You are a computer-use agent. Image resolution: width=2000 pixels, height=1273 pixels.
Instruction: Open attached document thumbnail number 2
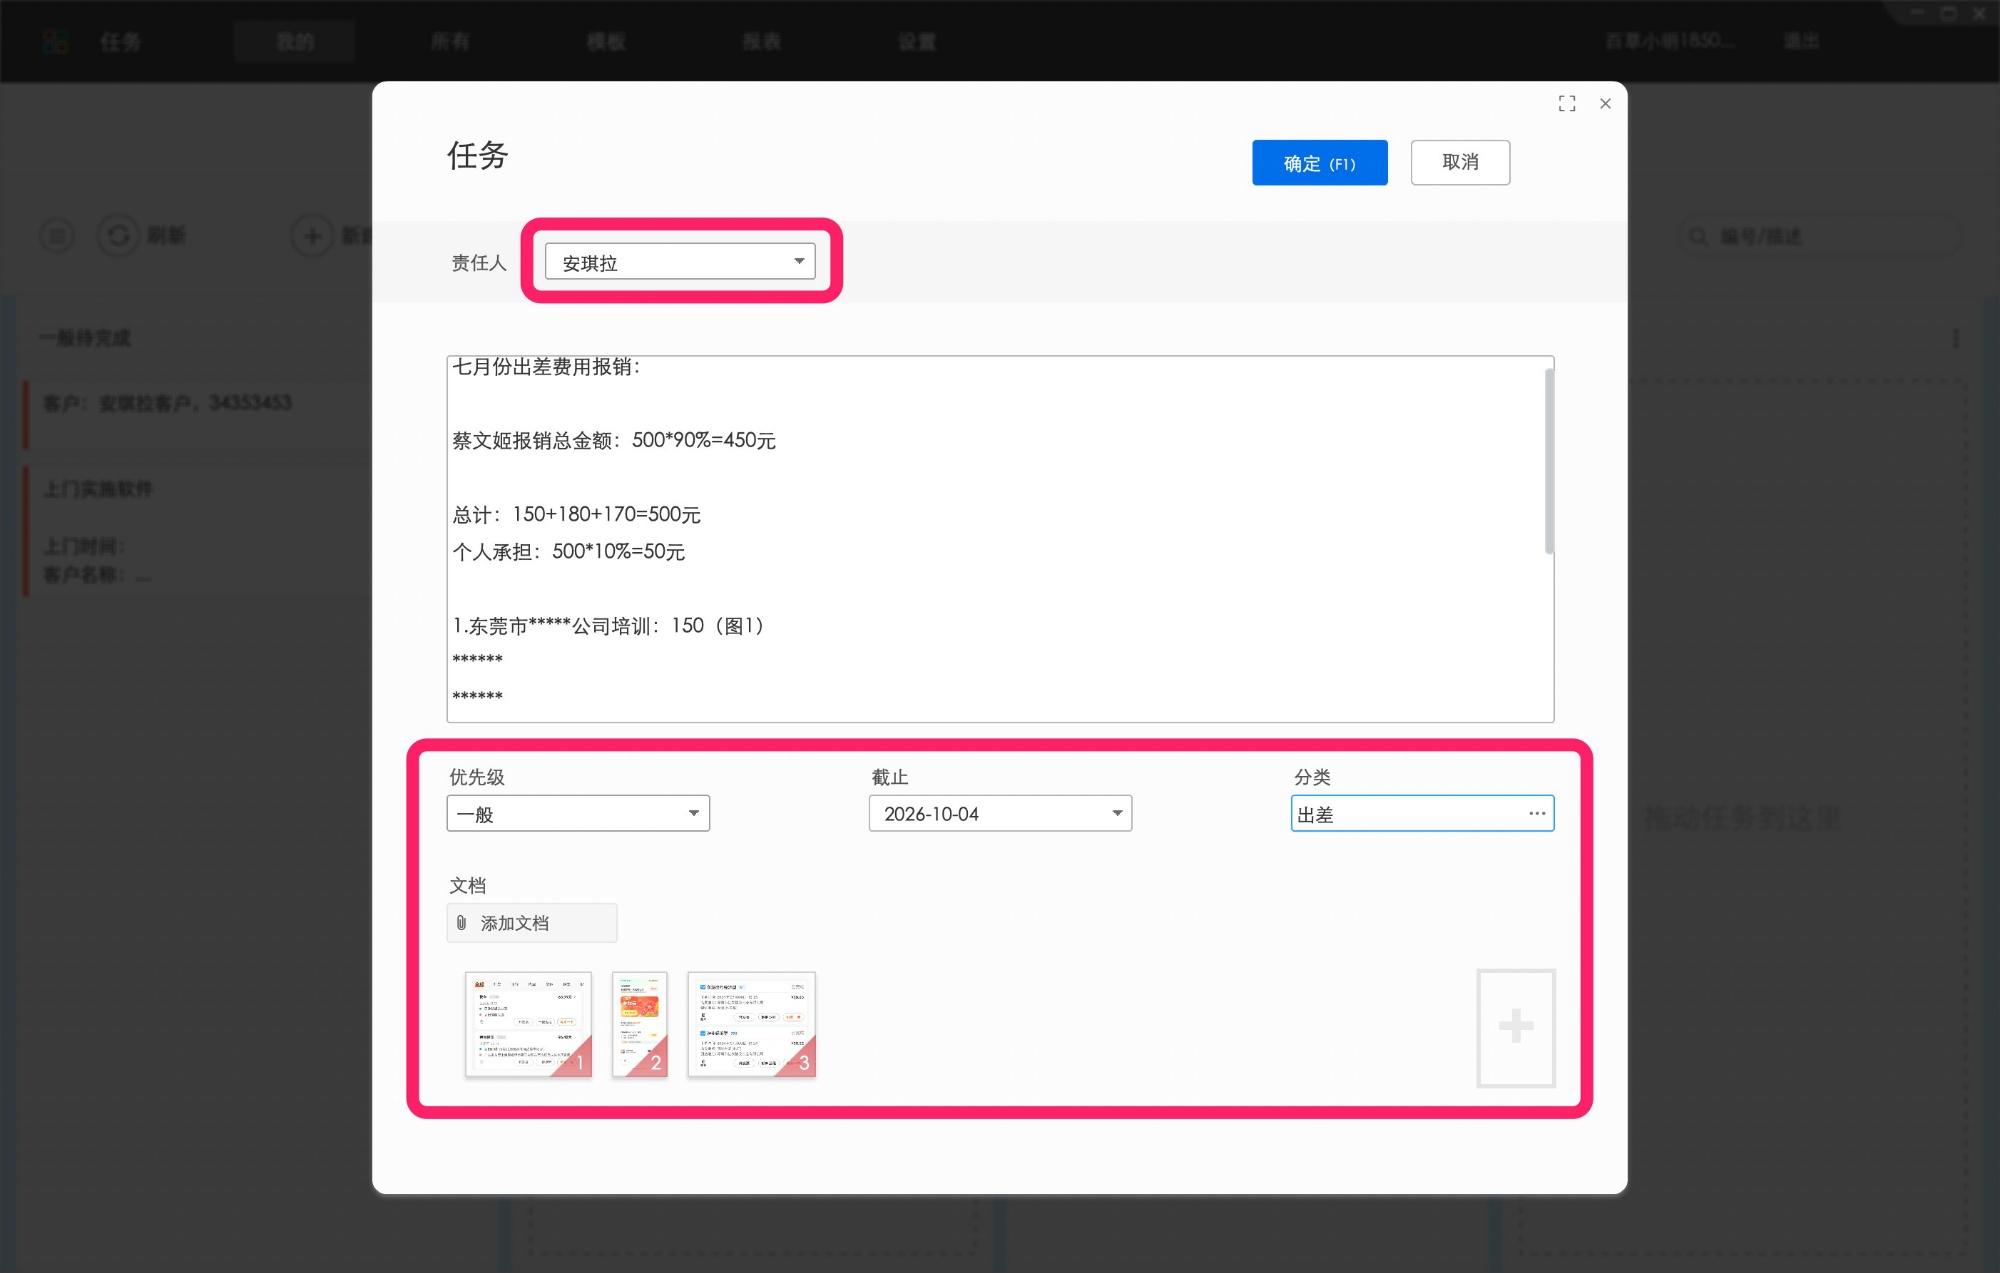tap(639, 1024)
